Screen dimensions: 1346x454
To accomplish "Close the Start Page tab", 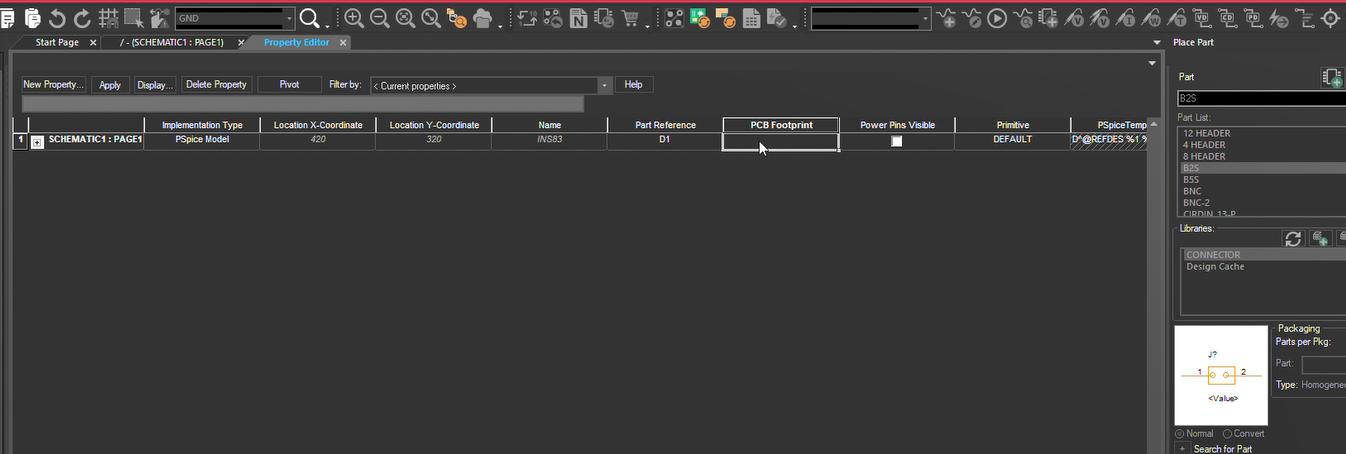I will point(92,43).
